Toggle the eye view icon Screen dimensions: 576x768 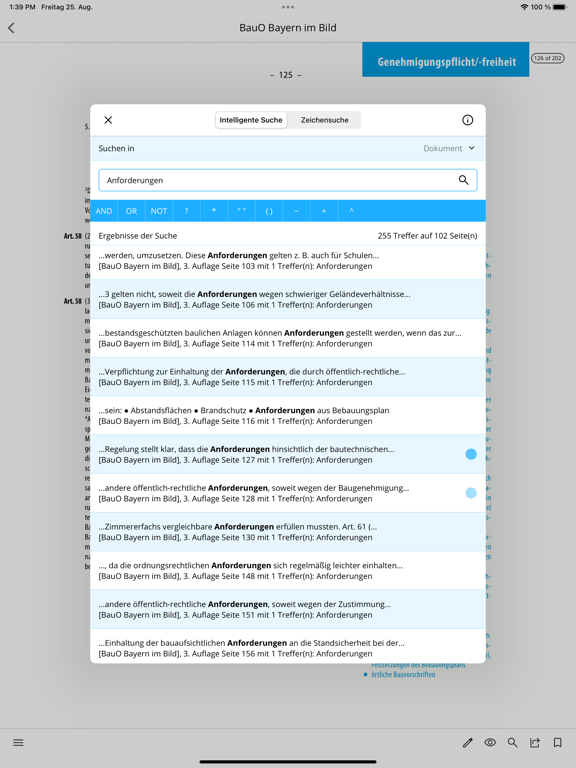coord(490,743)
